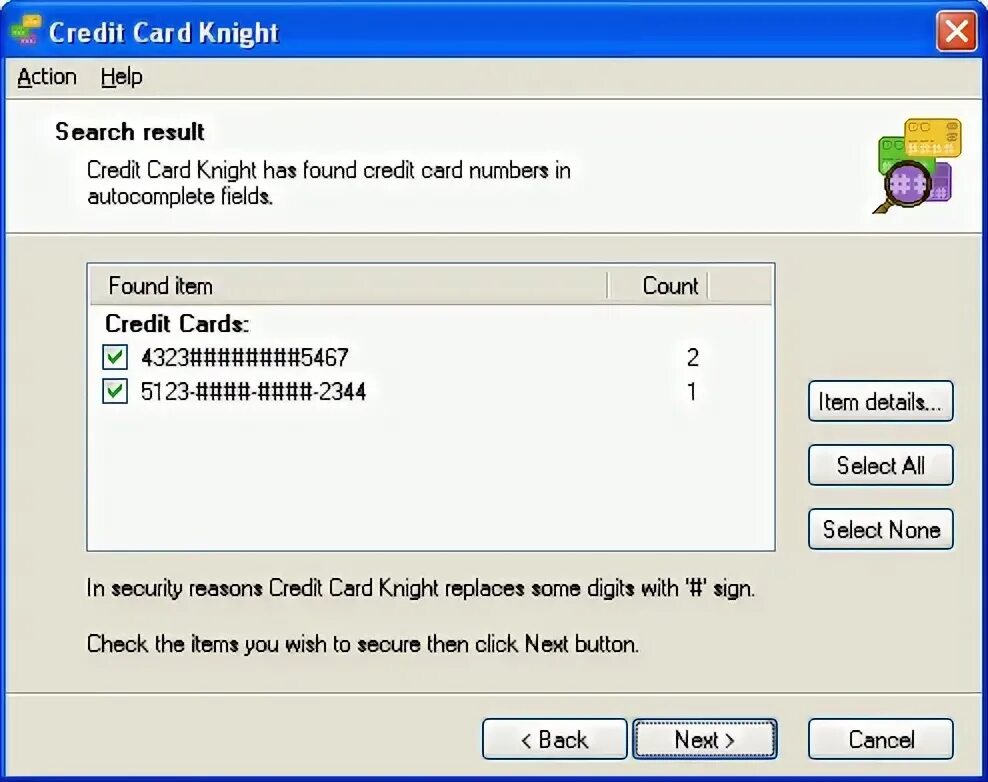Sort by the Count column header

coord(658,286)
